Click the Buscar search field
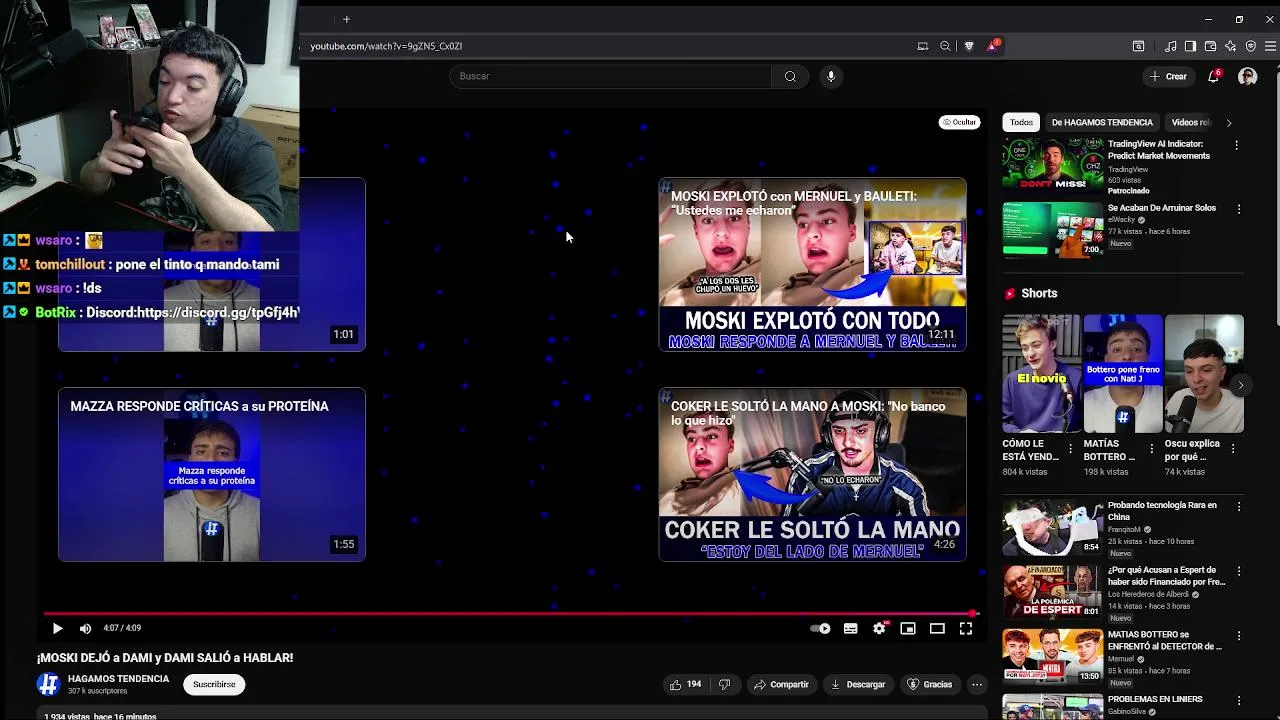This screenshot has height=720, width=1280. pyautogui.click(x=610, y=76)
